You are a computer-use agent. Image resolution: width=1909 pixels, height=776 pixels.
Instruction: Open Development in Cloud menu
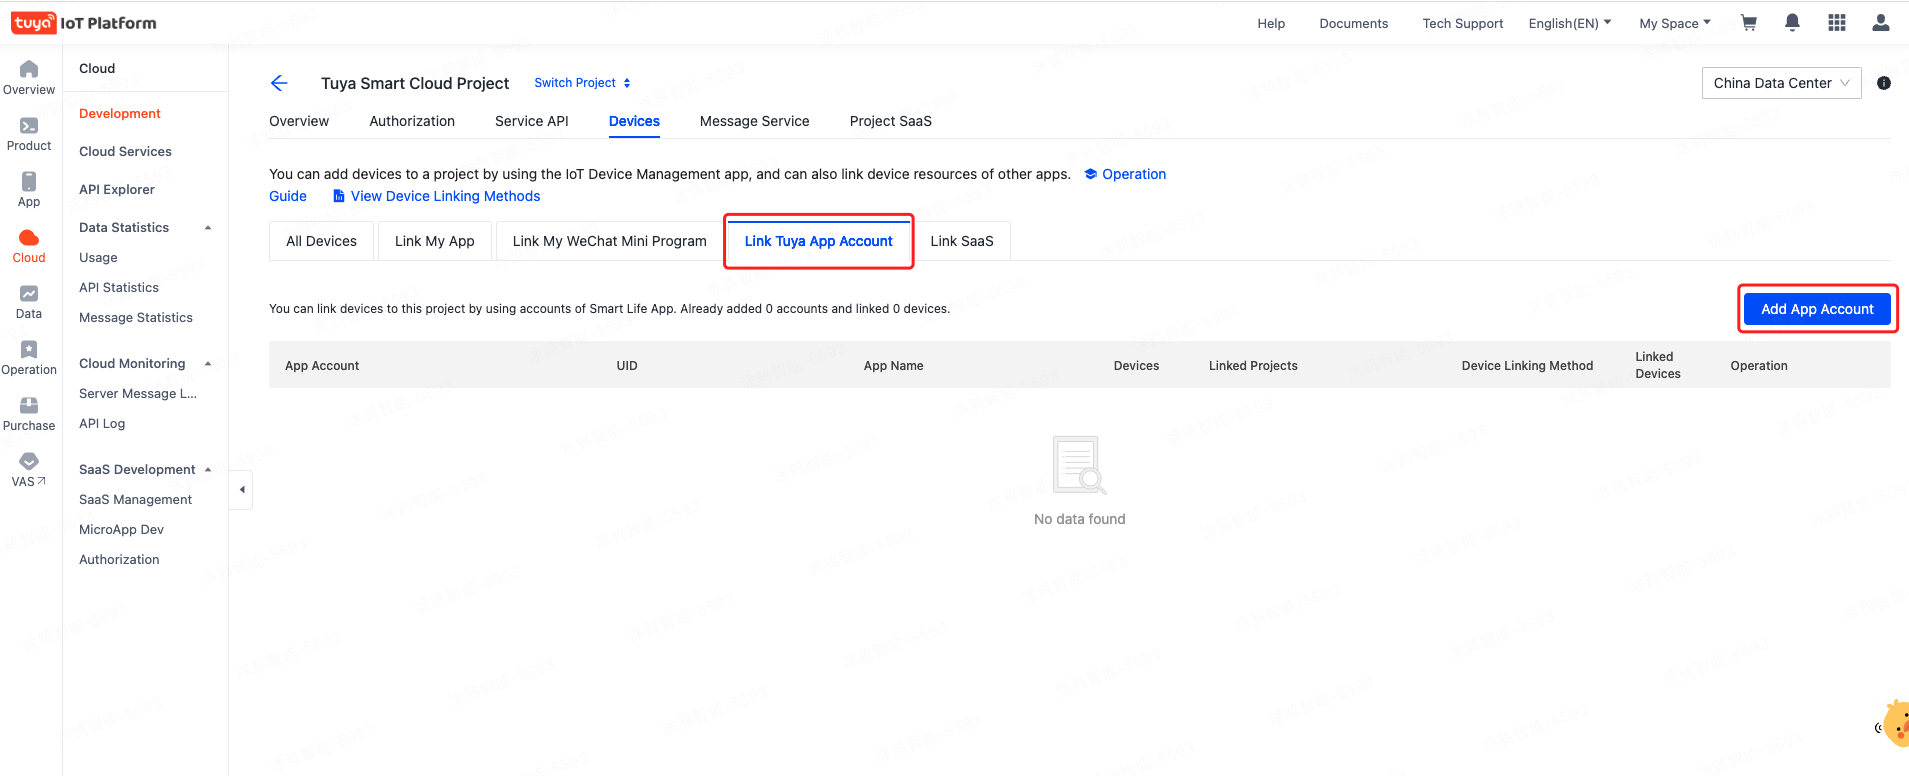coord(120,114)
